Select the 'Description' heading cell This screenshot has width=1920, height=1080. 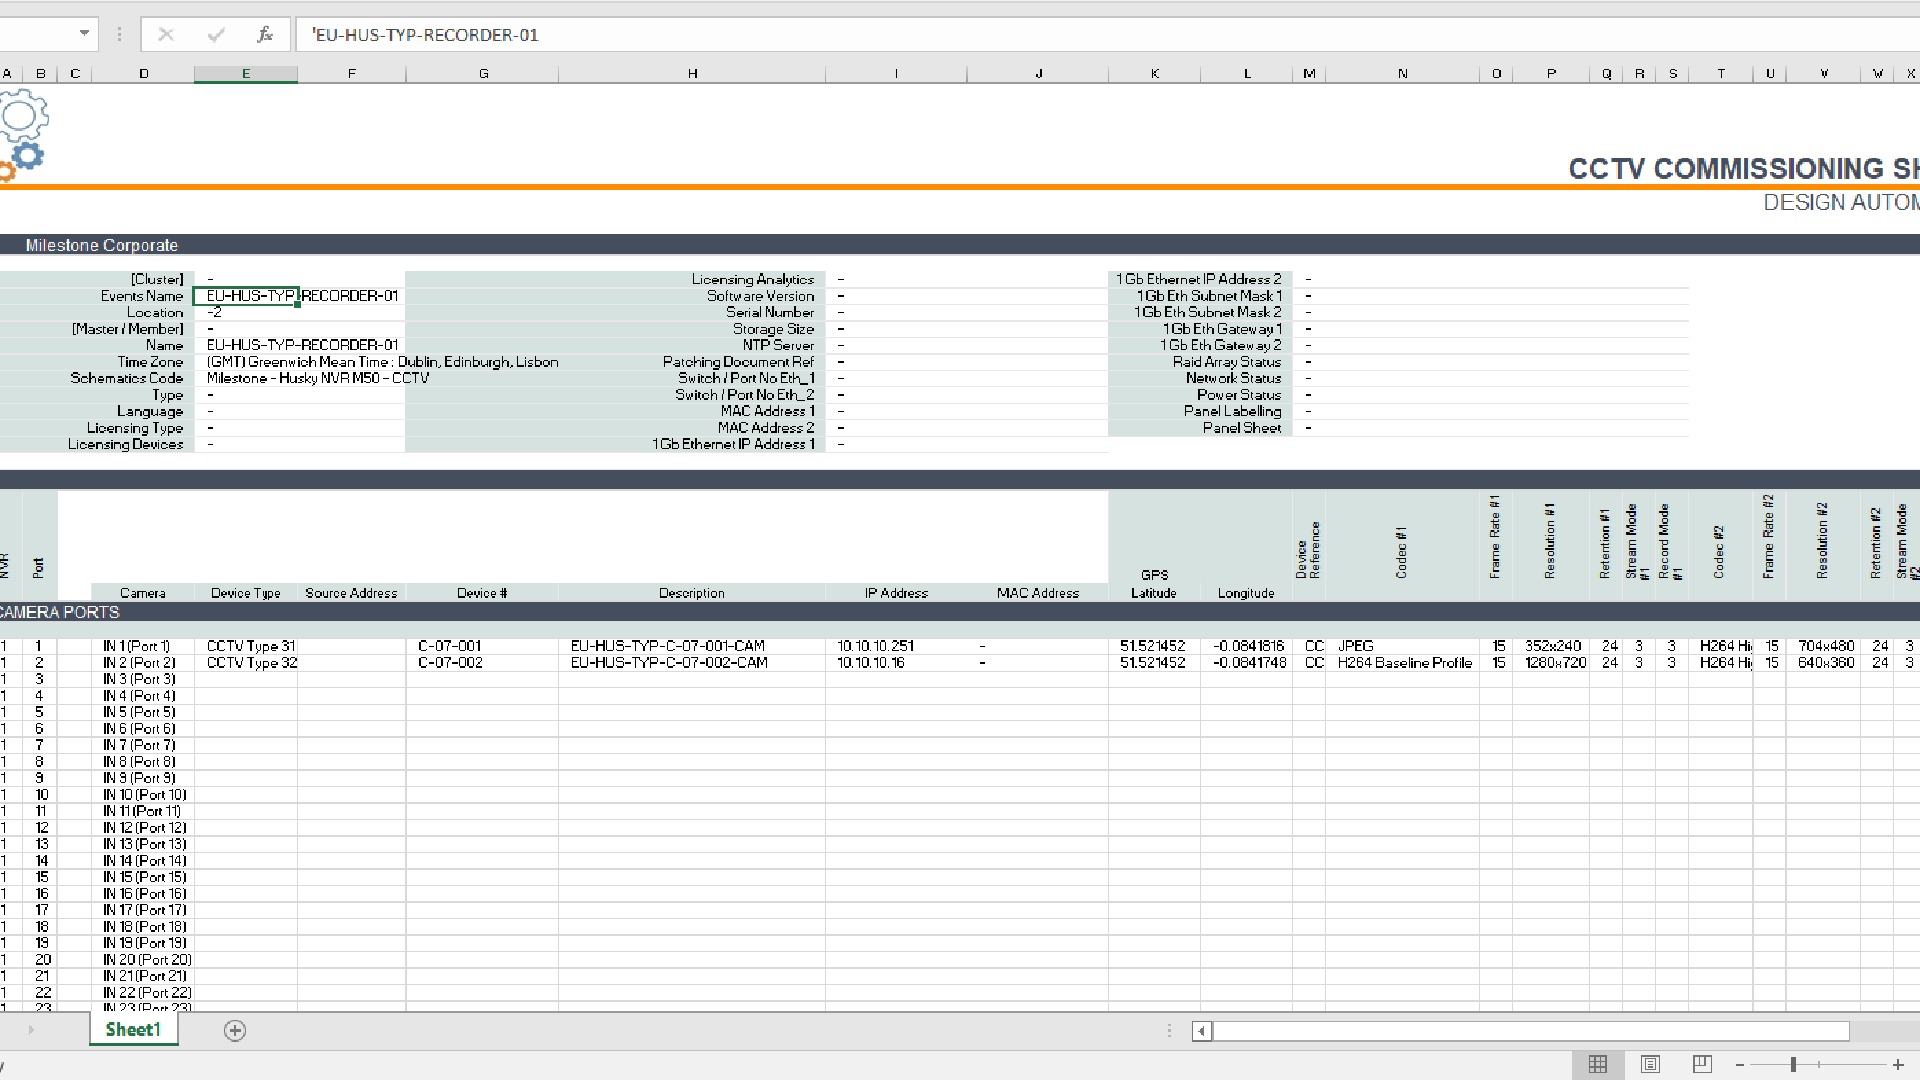(x=692, y=593)
